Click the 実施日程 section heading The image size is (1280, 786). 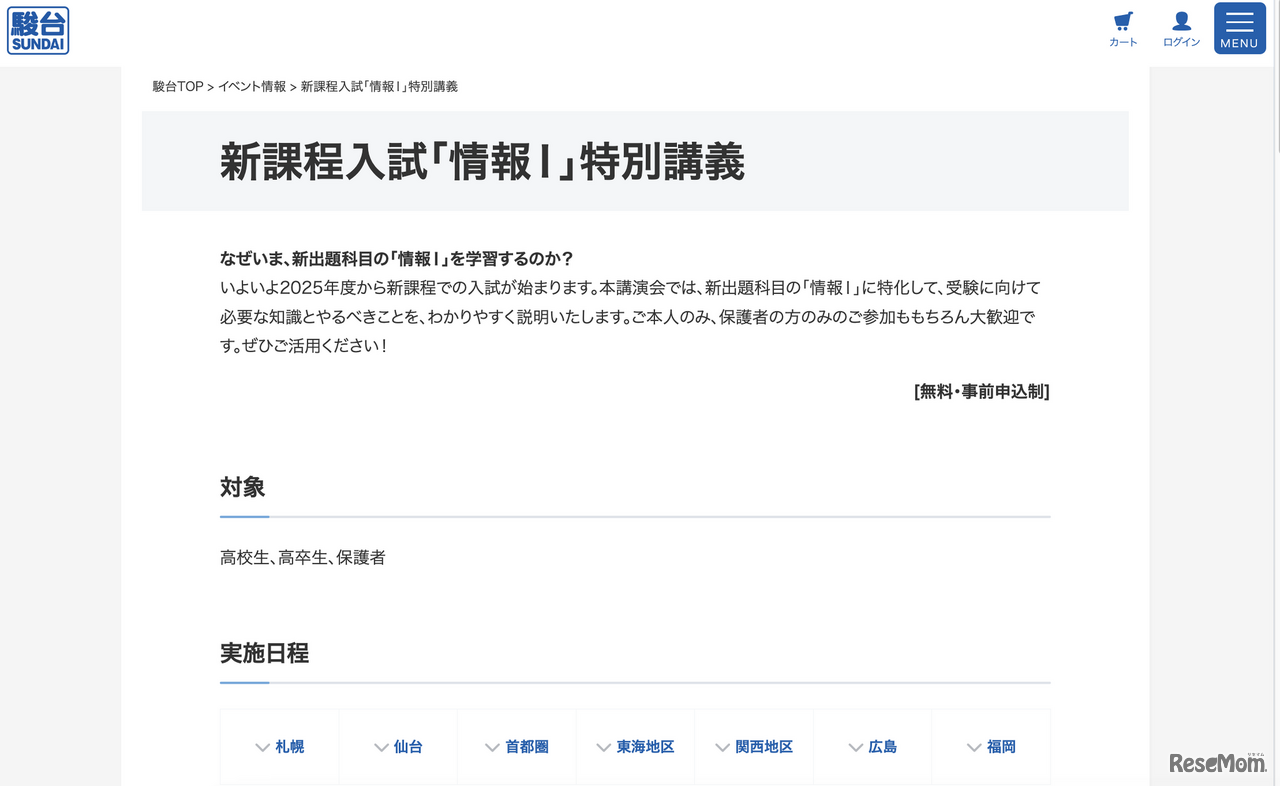(x=263, y=654)
